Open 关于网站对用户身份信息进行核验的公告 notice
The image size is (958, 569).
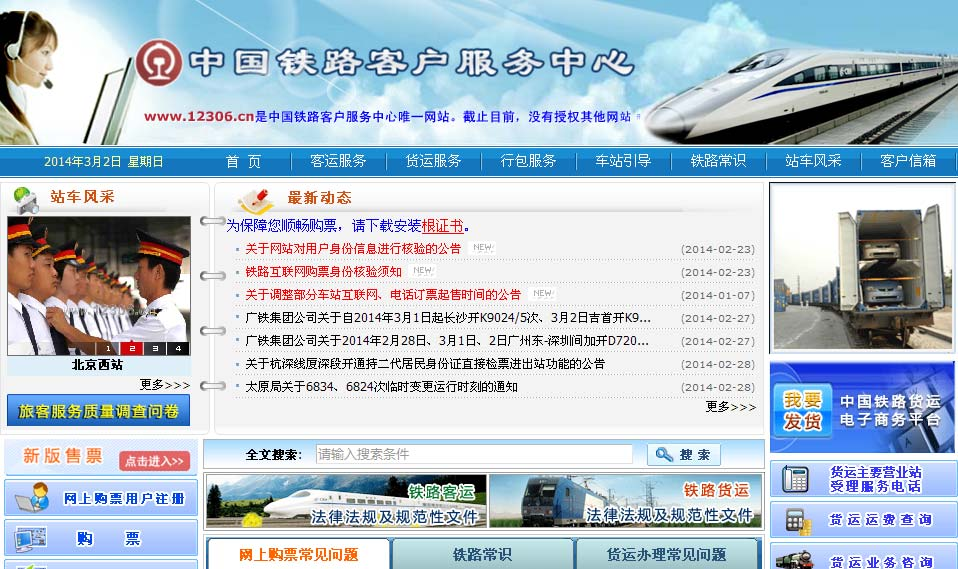353,249
